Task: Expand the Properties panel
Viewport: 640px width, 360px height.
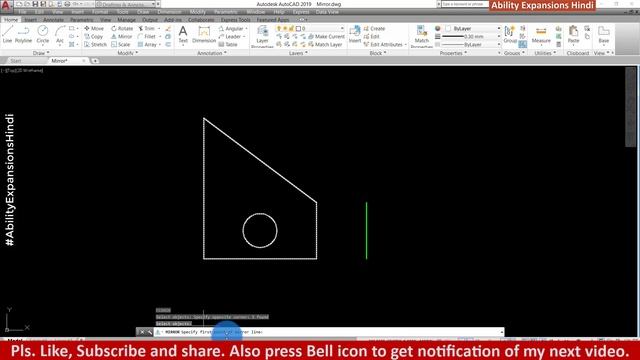Action: click(x=453, y=53)
